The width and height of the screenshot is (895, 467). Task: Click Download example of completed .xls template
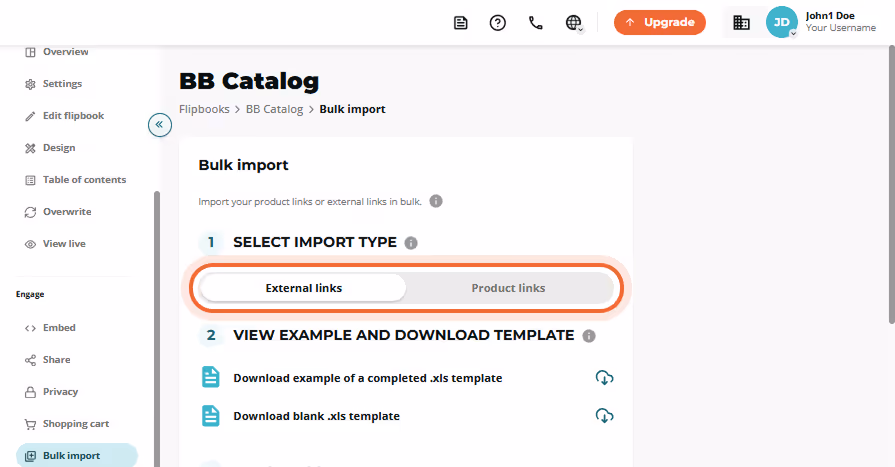tap(368, 378)
